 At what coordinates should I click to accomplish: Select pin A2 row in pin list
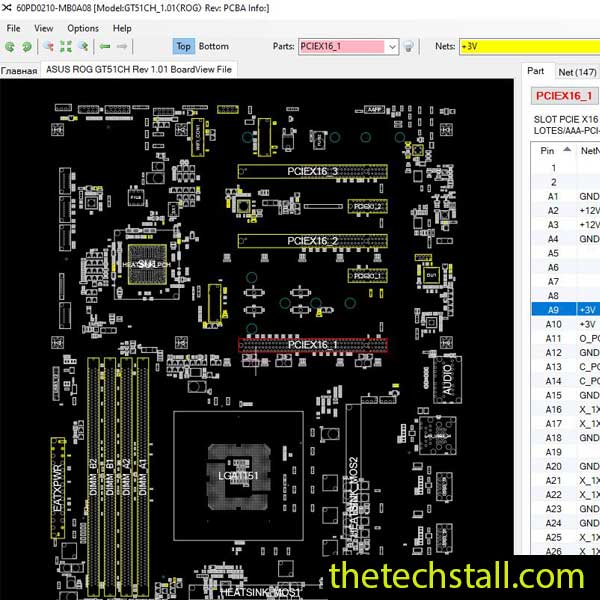[566, 210]
